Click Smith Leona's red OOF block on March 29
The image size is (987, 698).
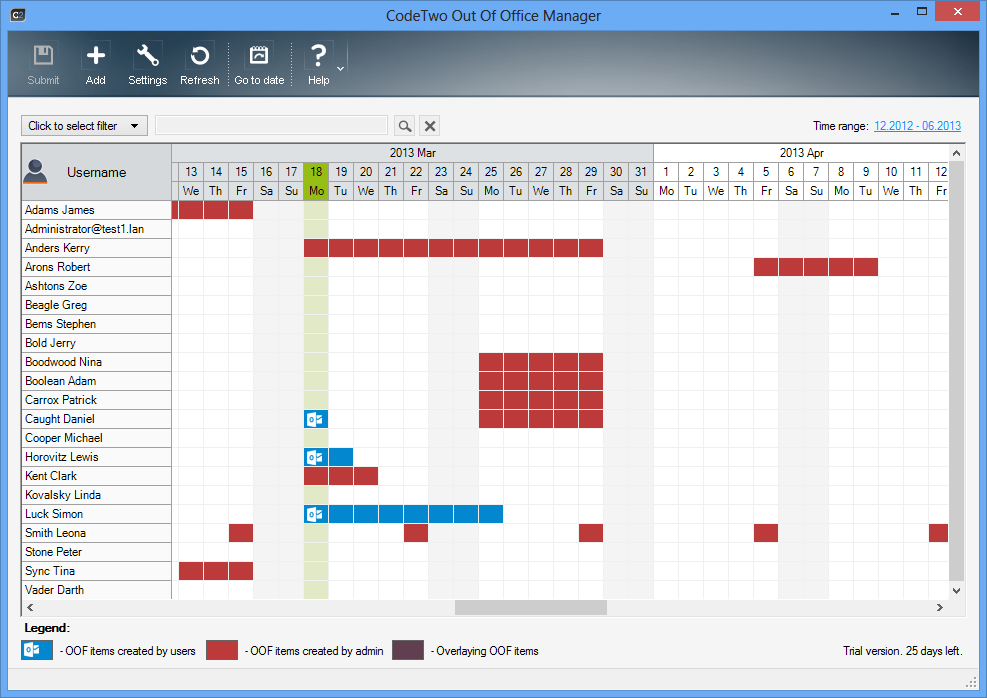point(591,533)
